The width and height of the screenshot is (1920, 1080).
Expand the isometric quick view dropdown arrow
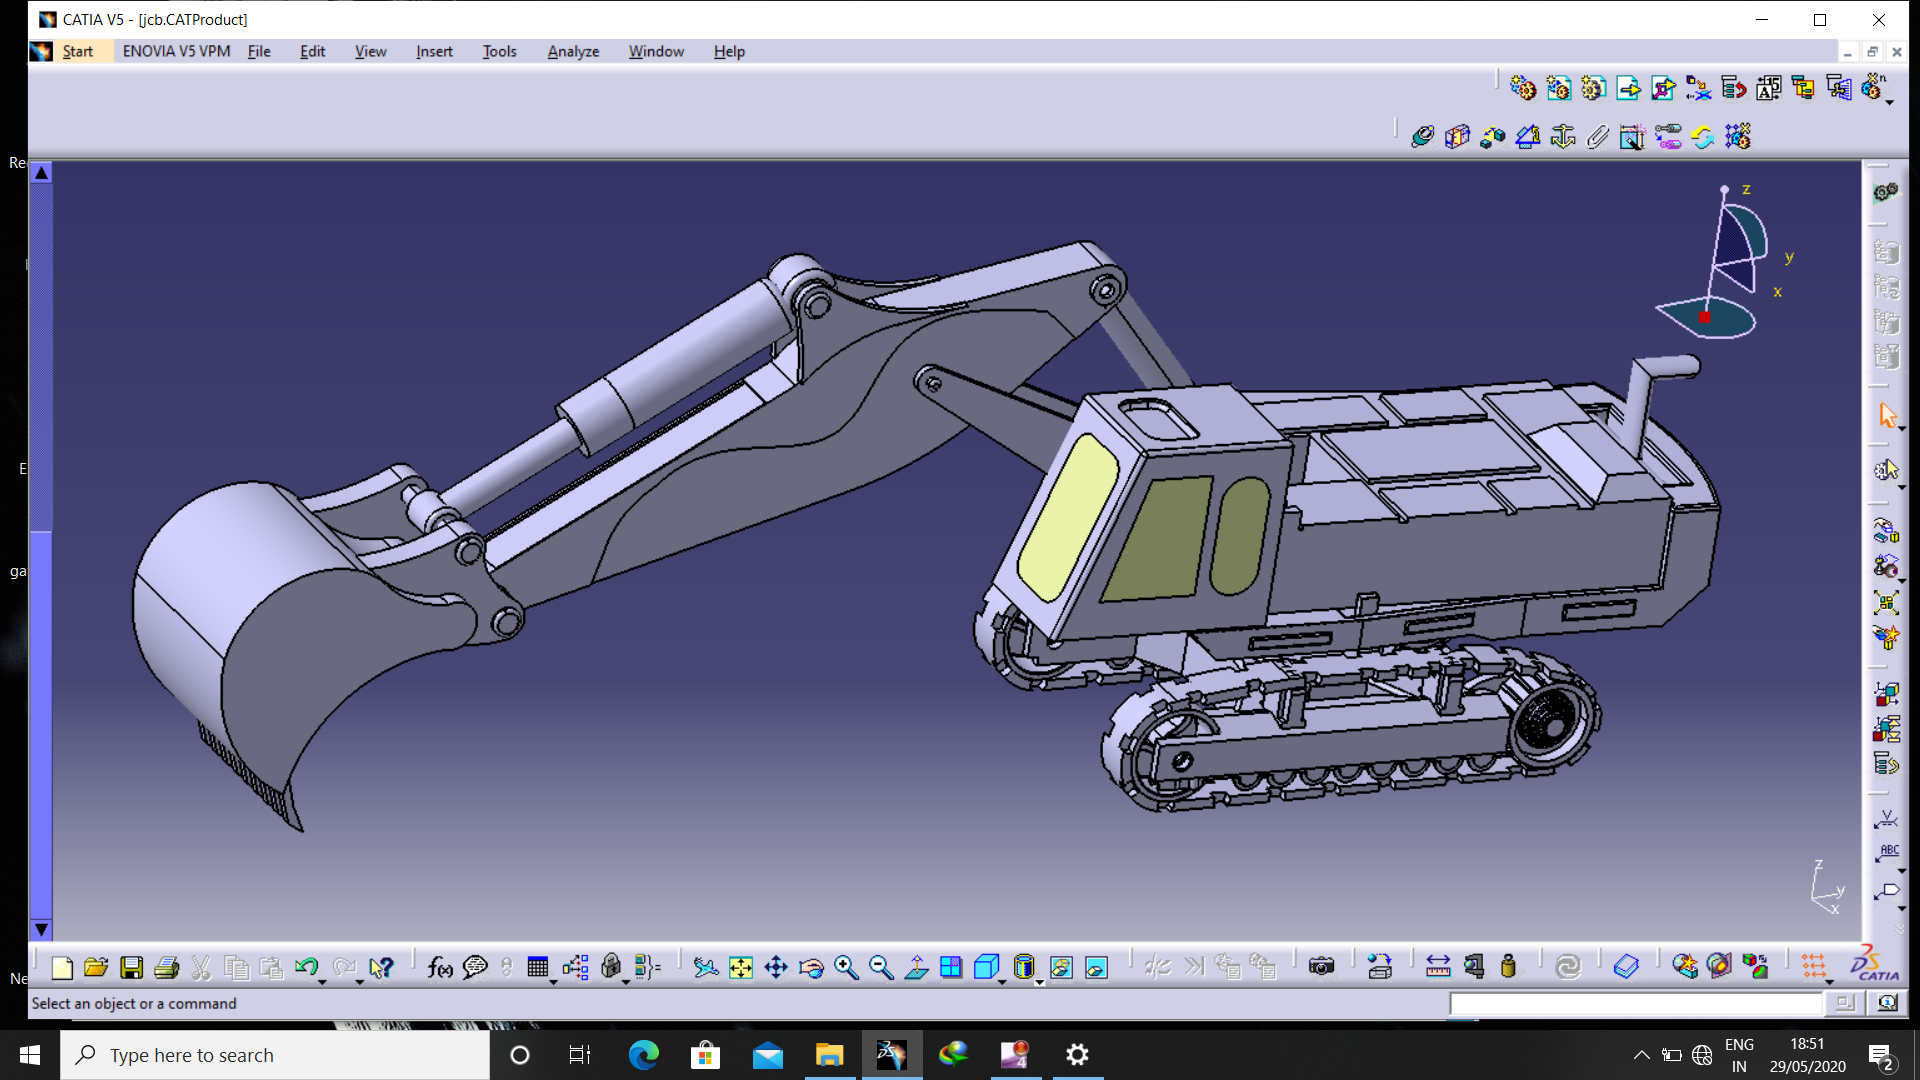click(1002, 982)
